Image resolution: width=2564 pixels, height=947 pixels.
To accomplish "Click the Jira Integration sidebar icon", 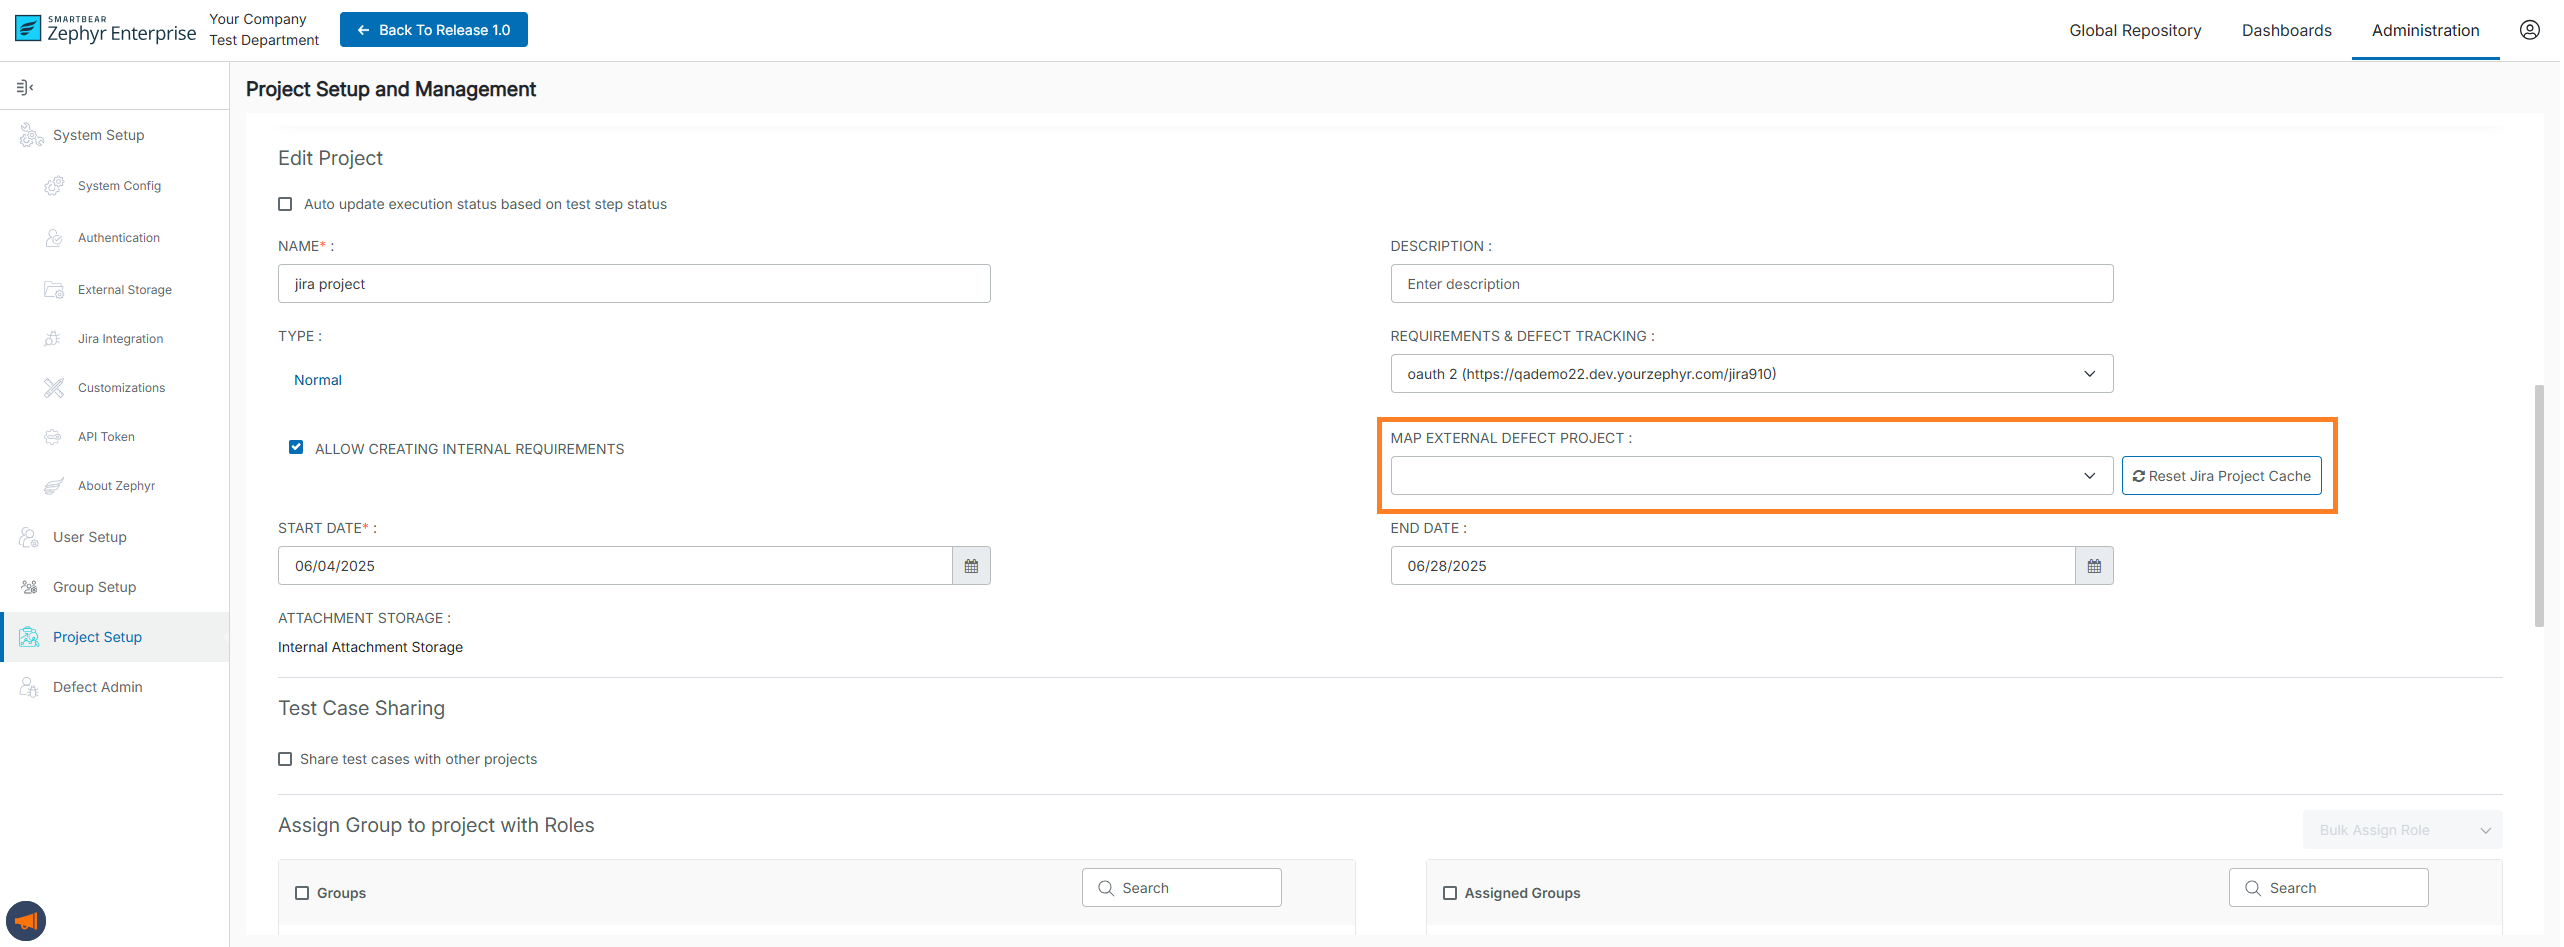I will tap(53, 339).
